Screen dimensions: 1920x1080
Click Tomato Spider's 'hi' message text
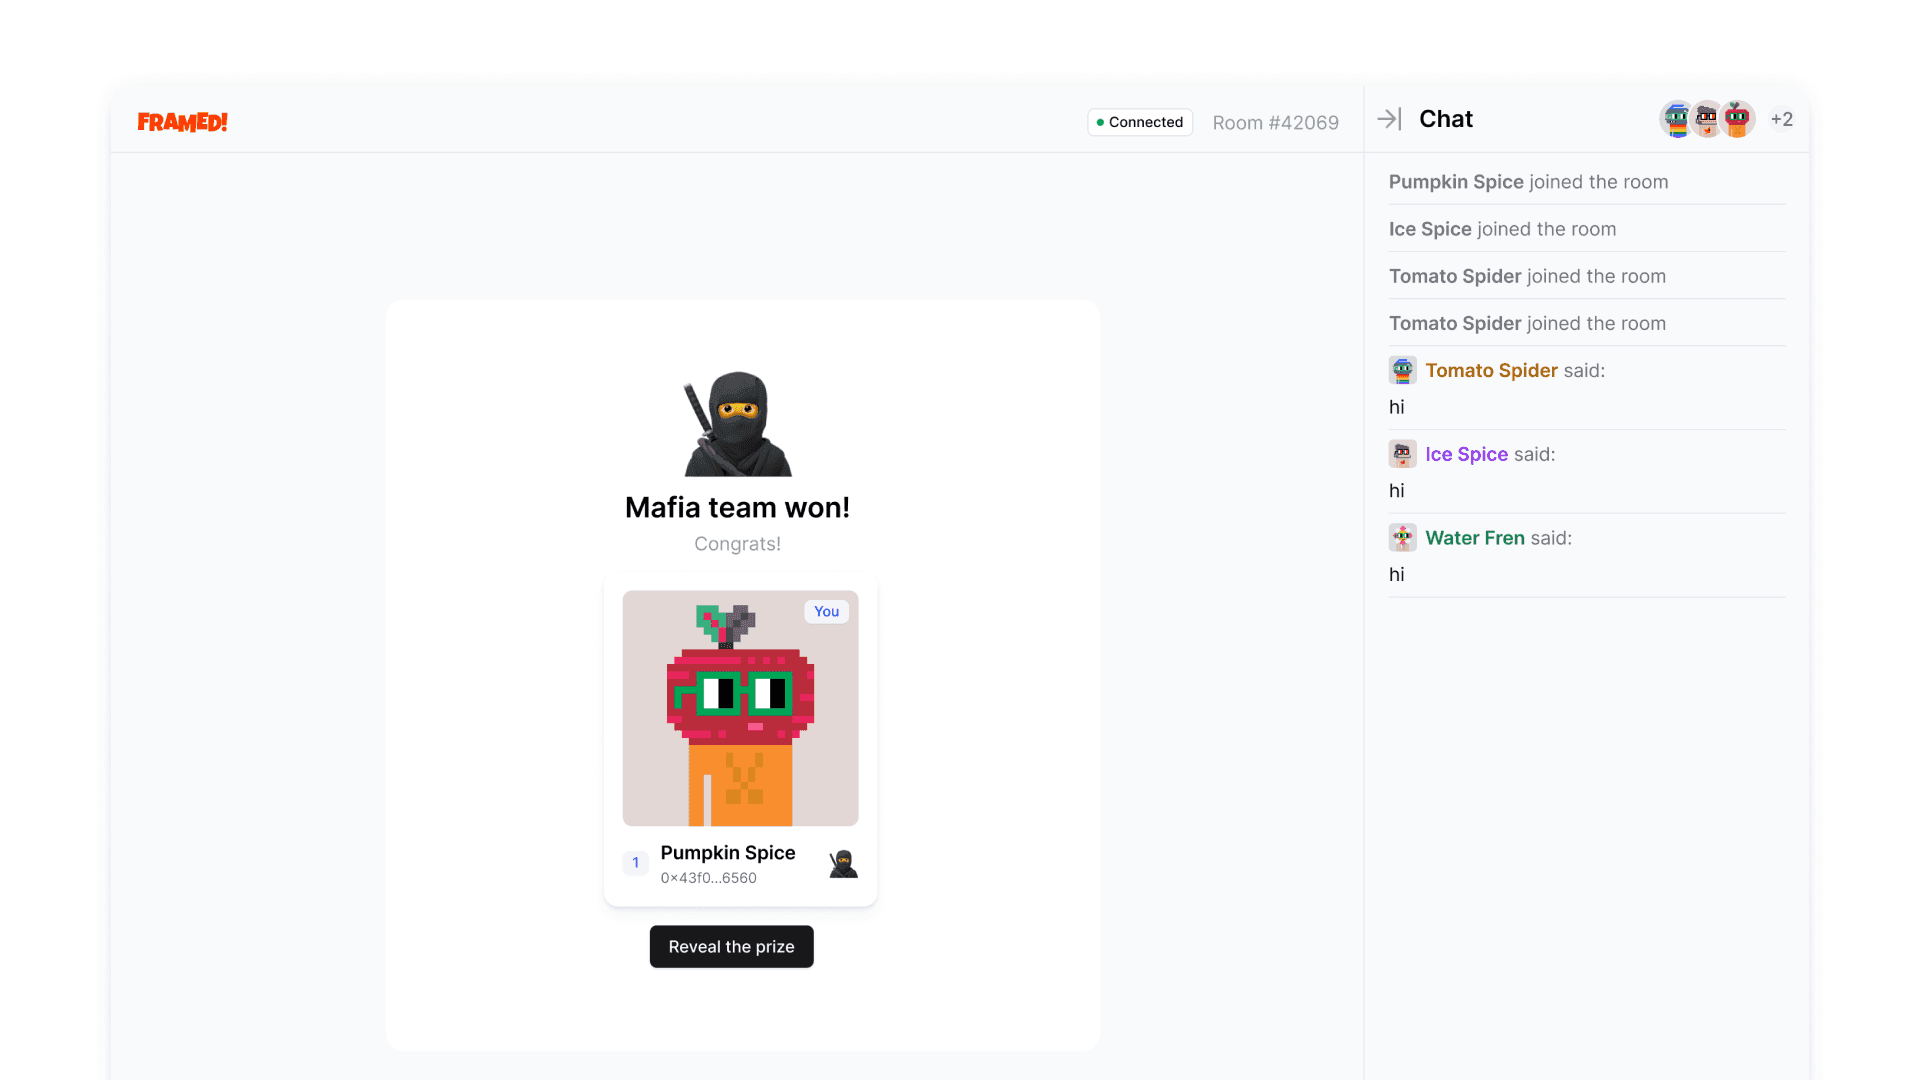1397,407
